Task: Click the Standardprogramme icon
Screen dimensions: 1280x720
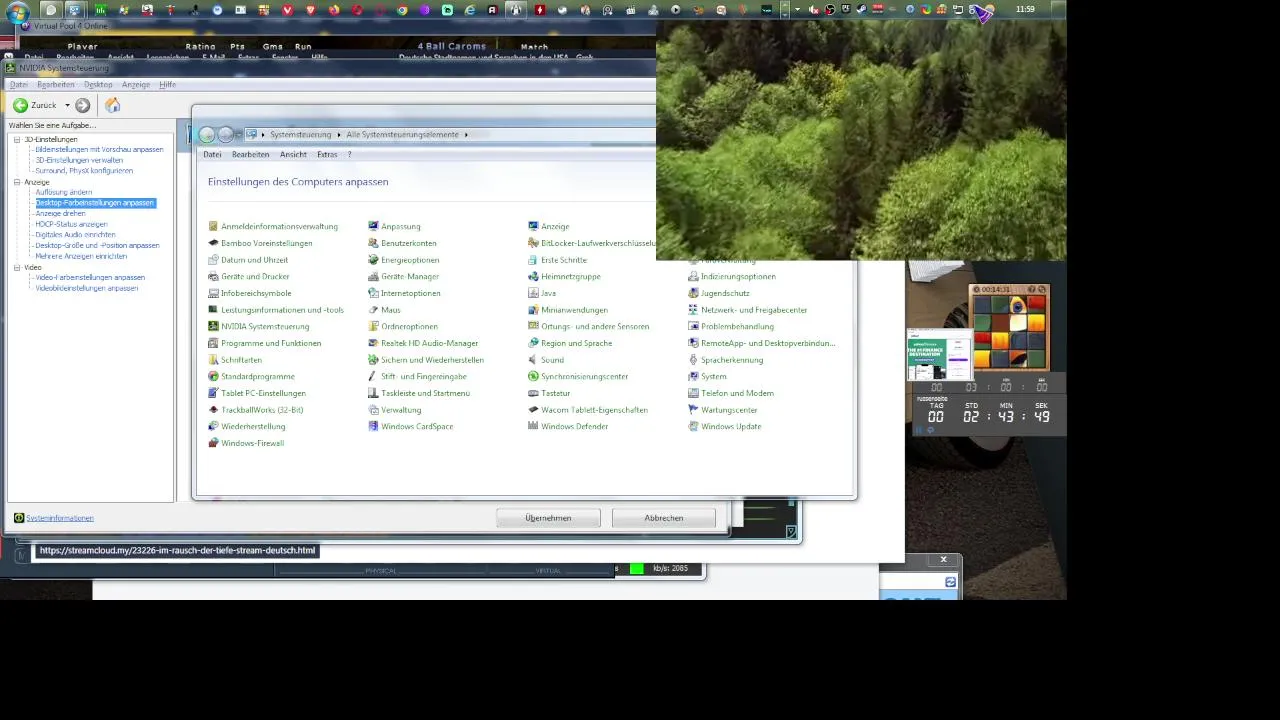Action: click(213, 376)
